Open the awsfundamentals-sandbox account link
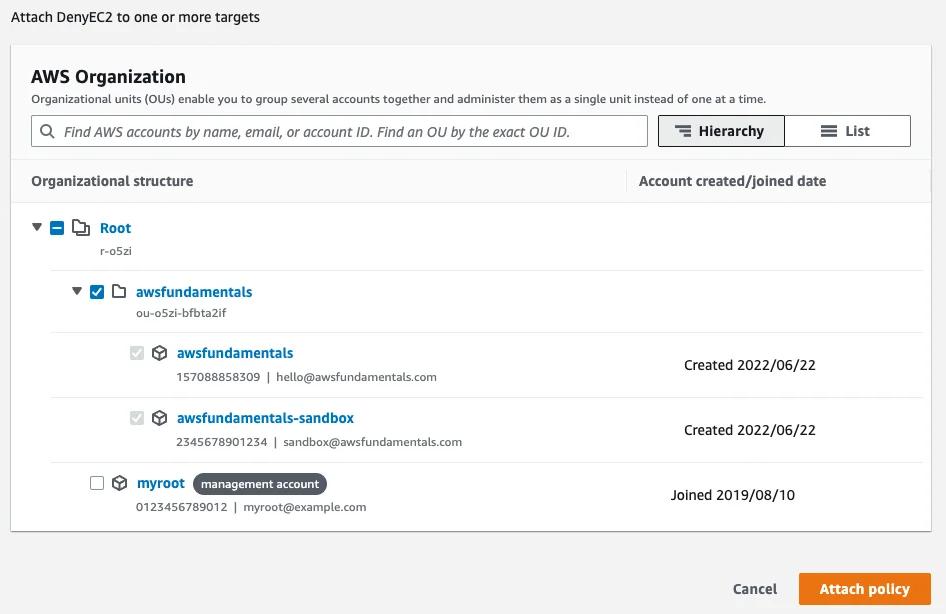This screenshot has width=946, height=614. [x=265, y=418]
